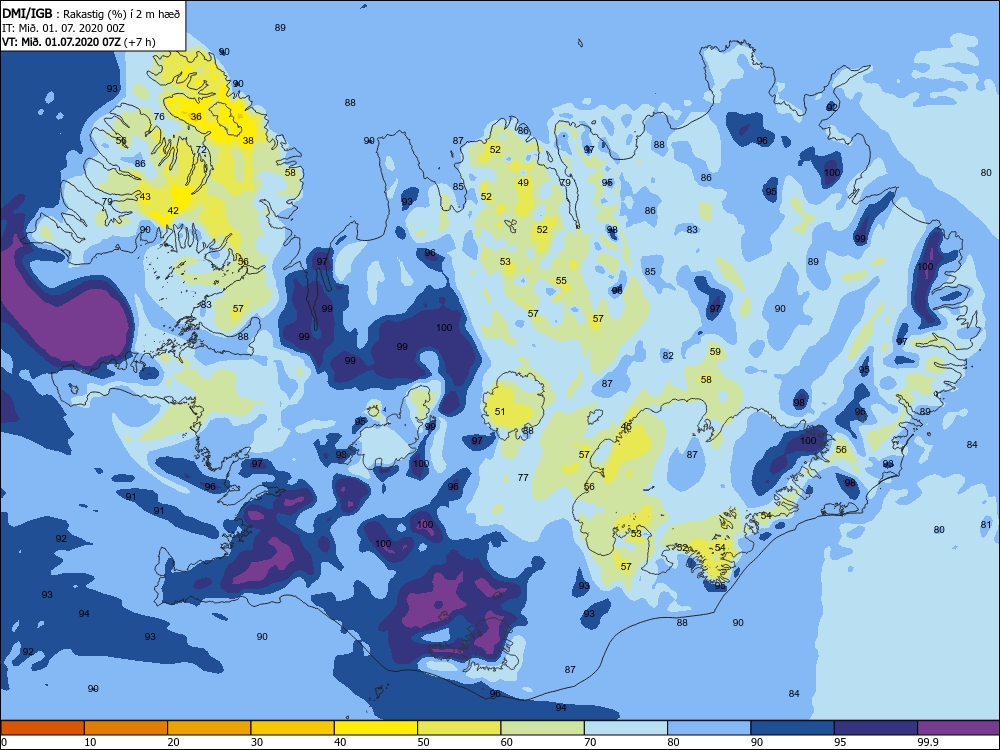Click the value '81' at the east edge
The height and width of the screenshot is (750, 1000).
pos(986,525)
